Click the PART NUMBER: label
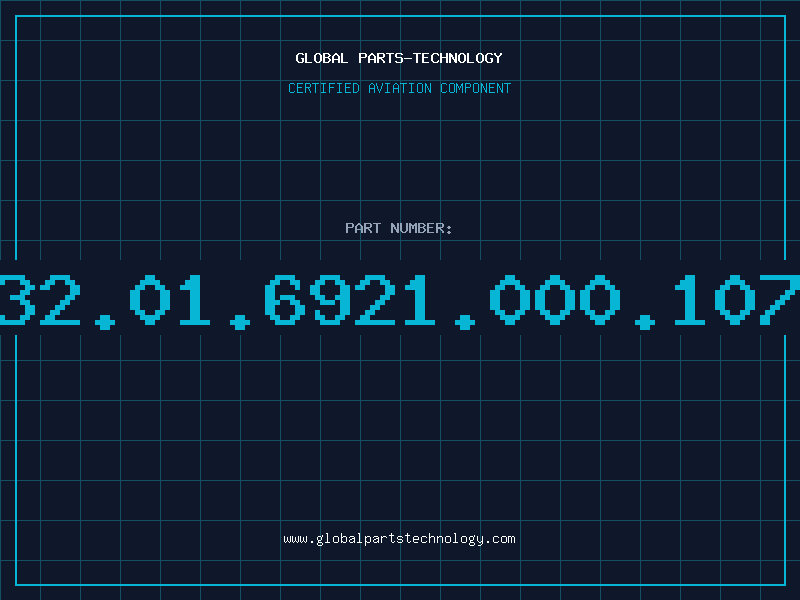The height and width of the screenshot is (600, 800). [399, 228]
